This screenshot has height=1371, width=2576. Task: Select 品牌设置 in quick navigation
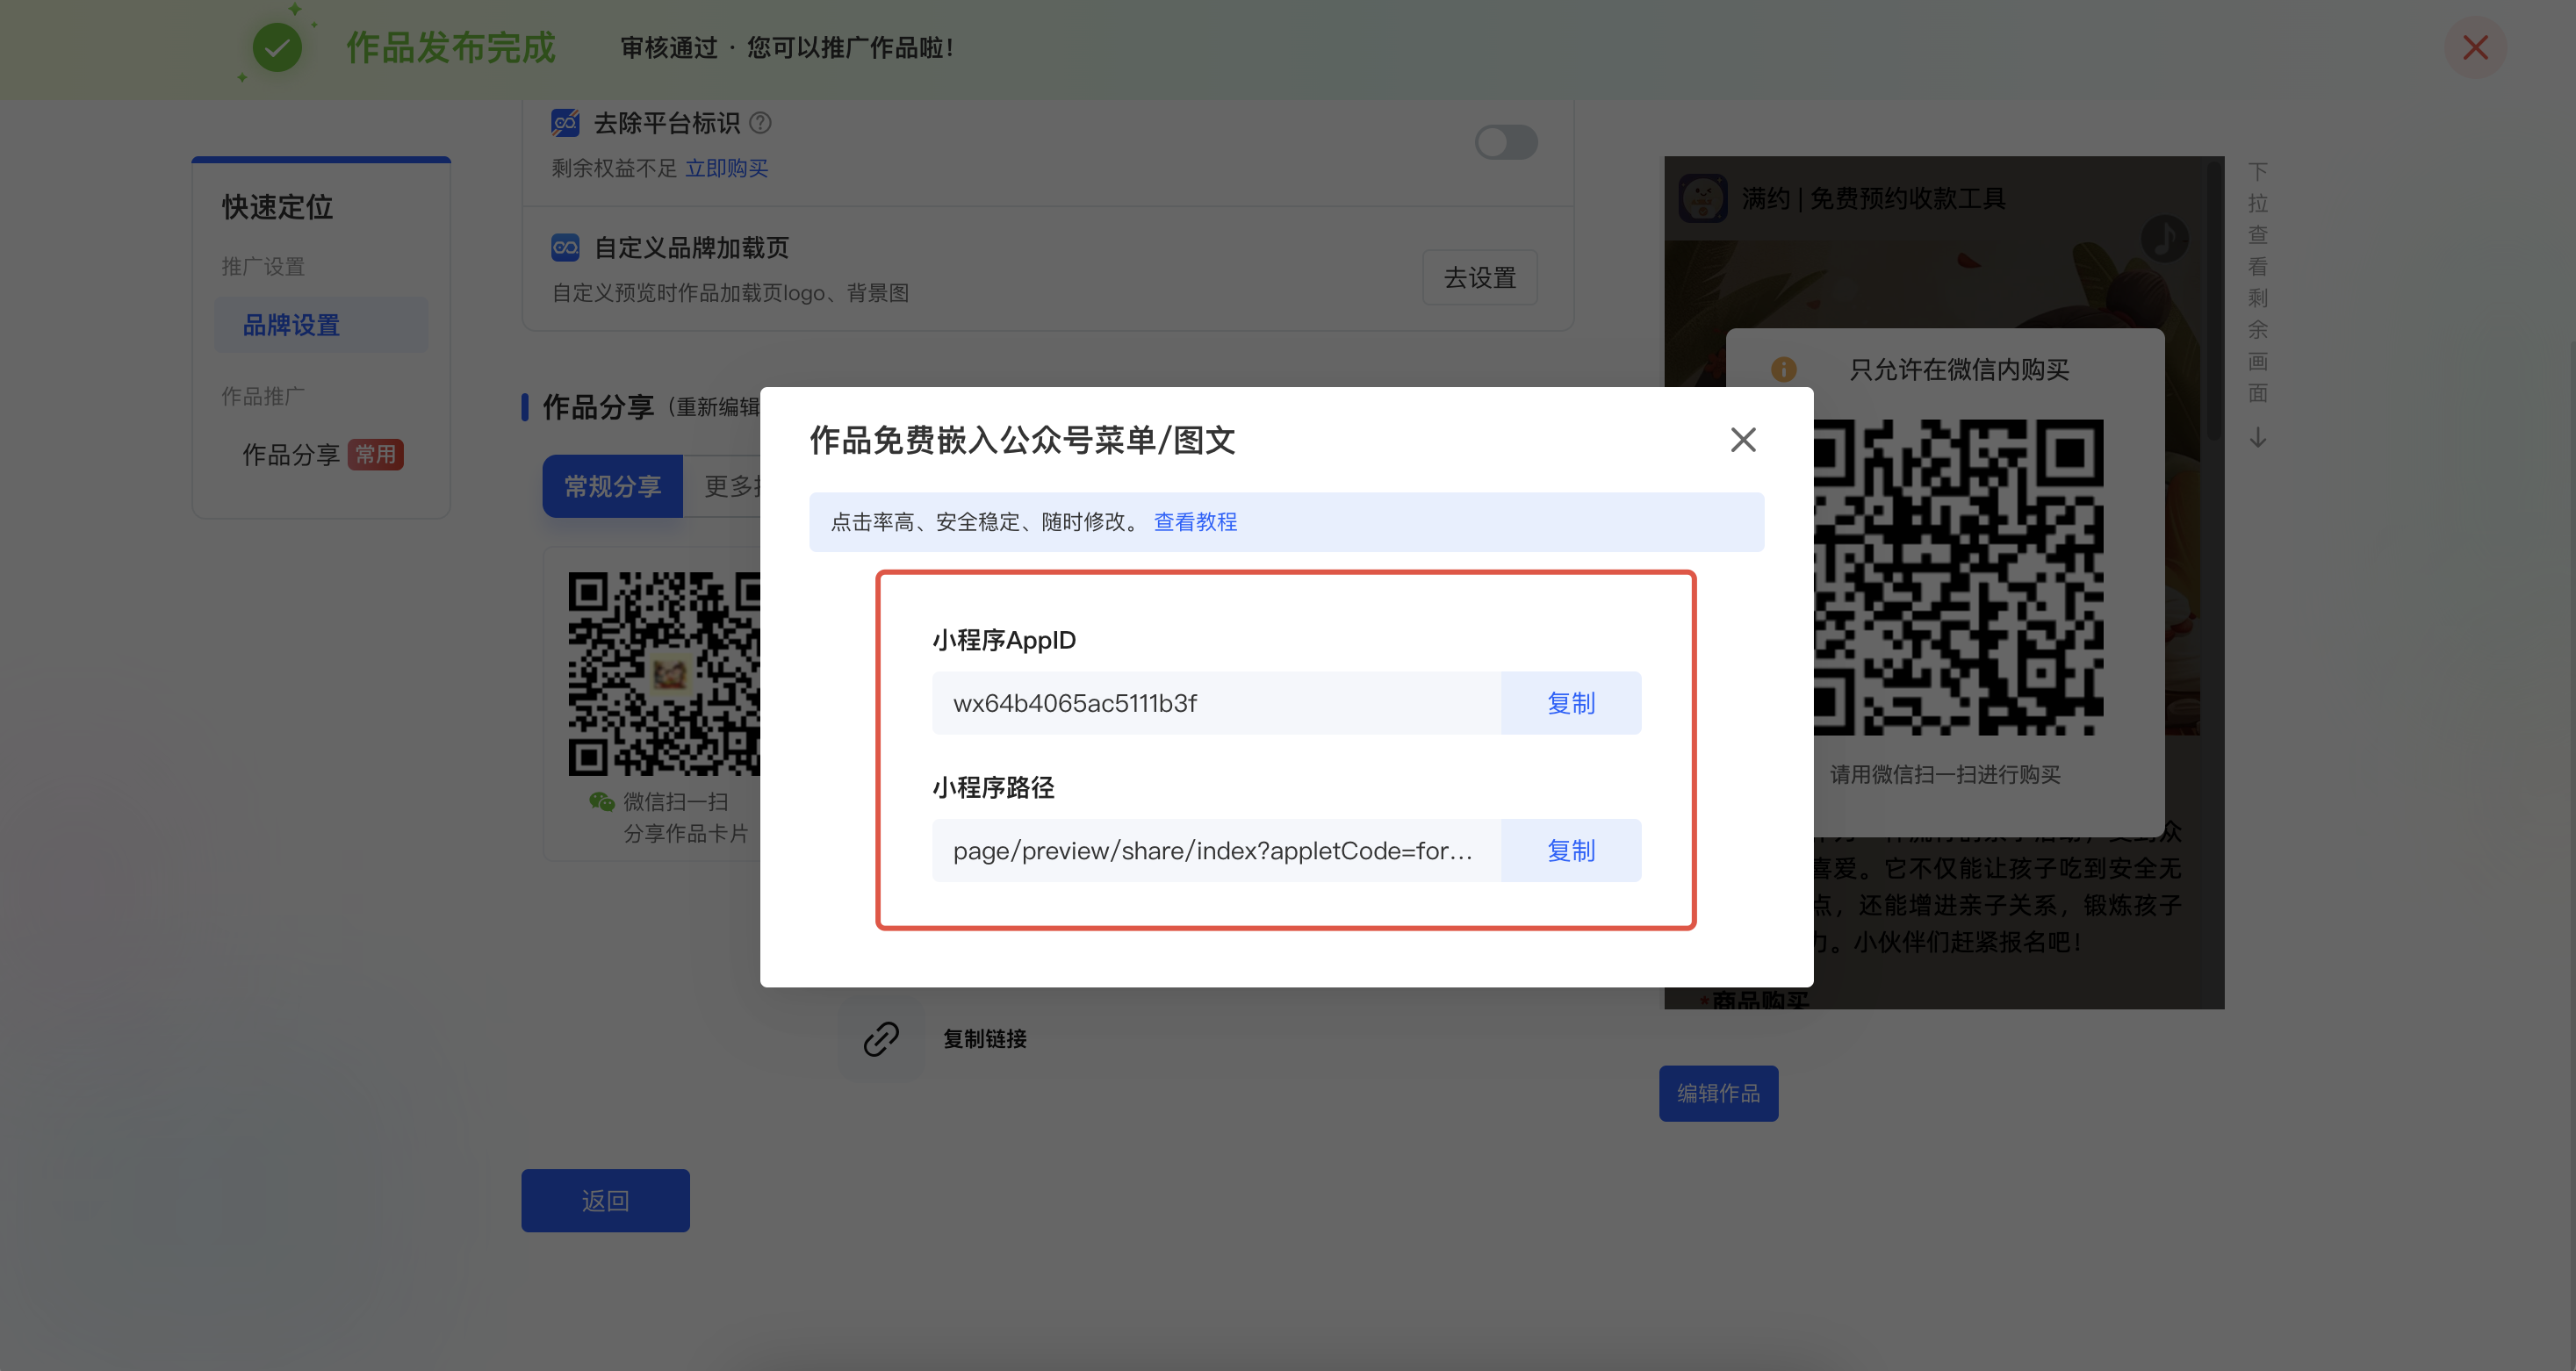tap(291, 325)
